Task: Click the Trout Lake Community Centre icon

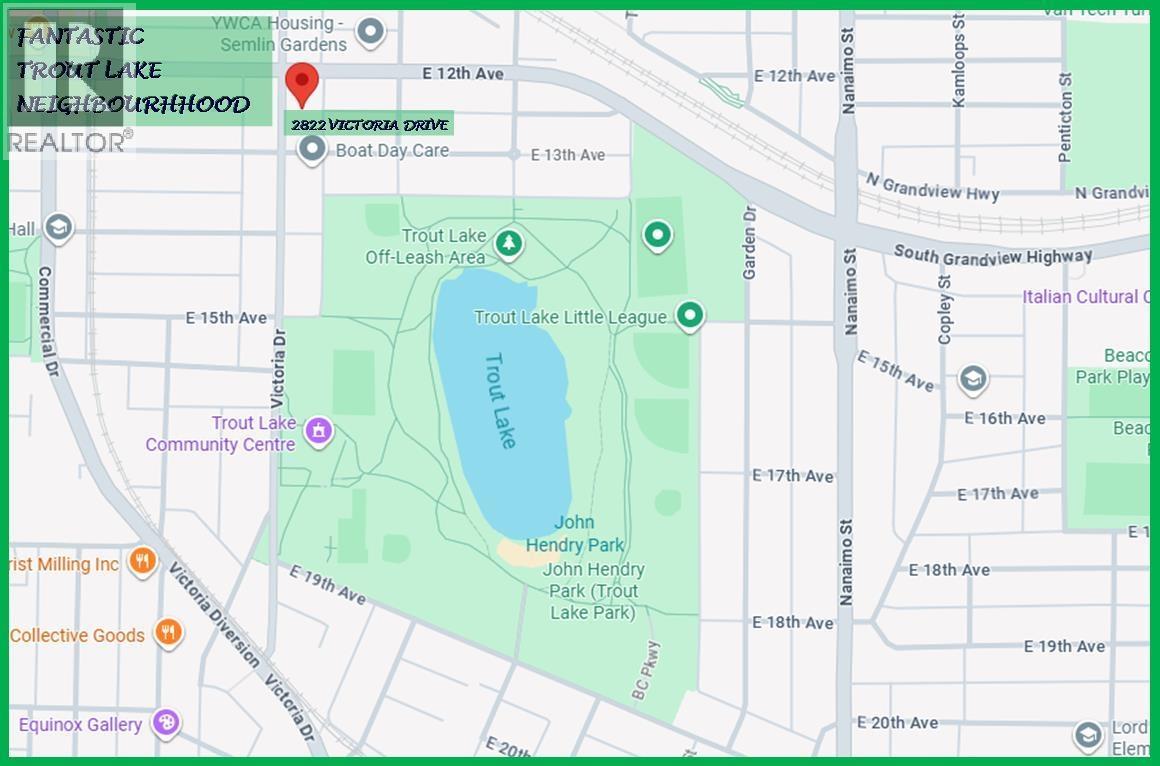Action: click(319, 432)
